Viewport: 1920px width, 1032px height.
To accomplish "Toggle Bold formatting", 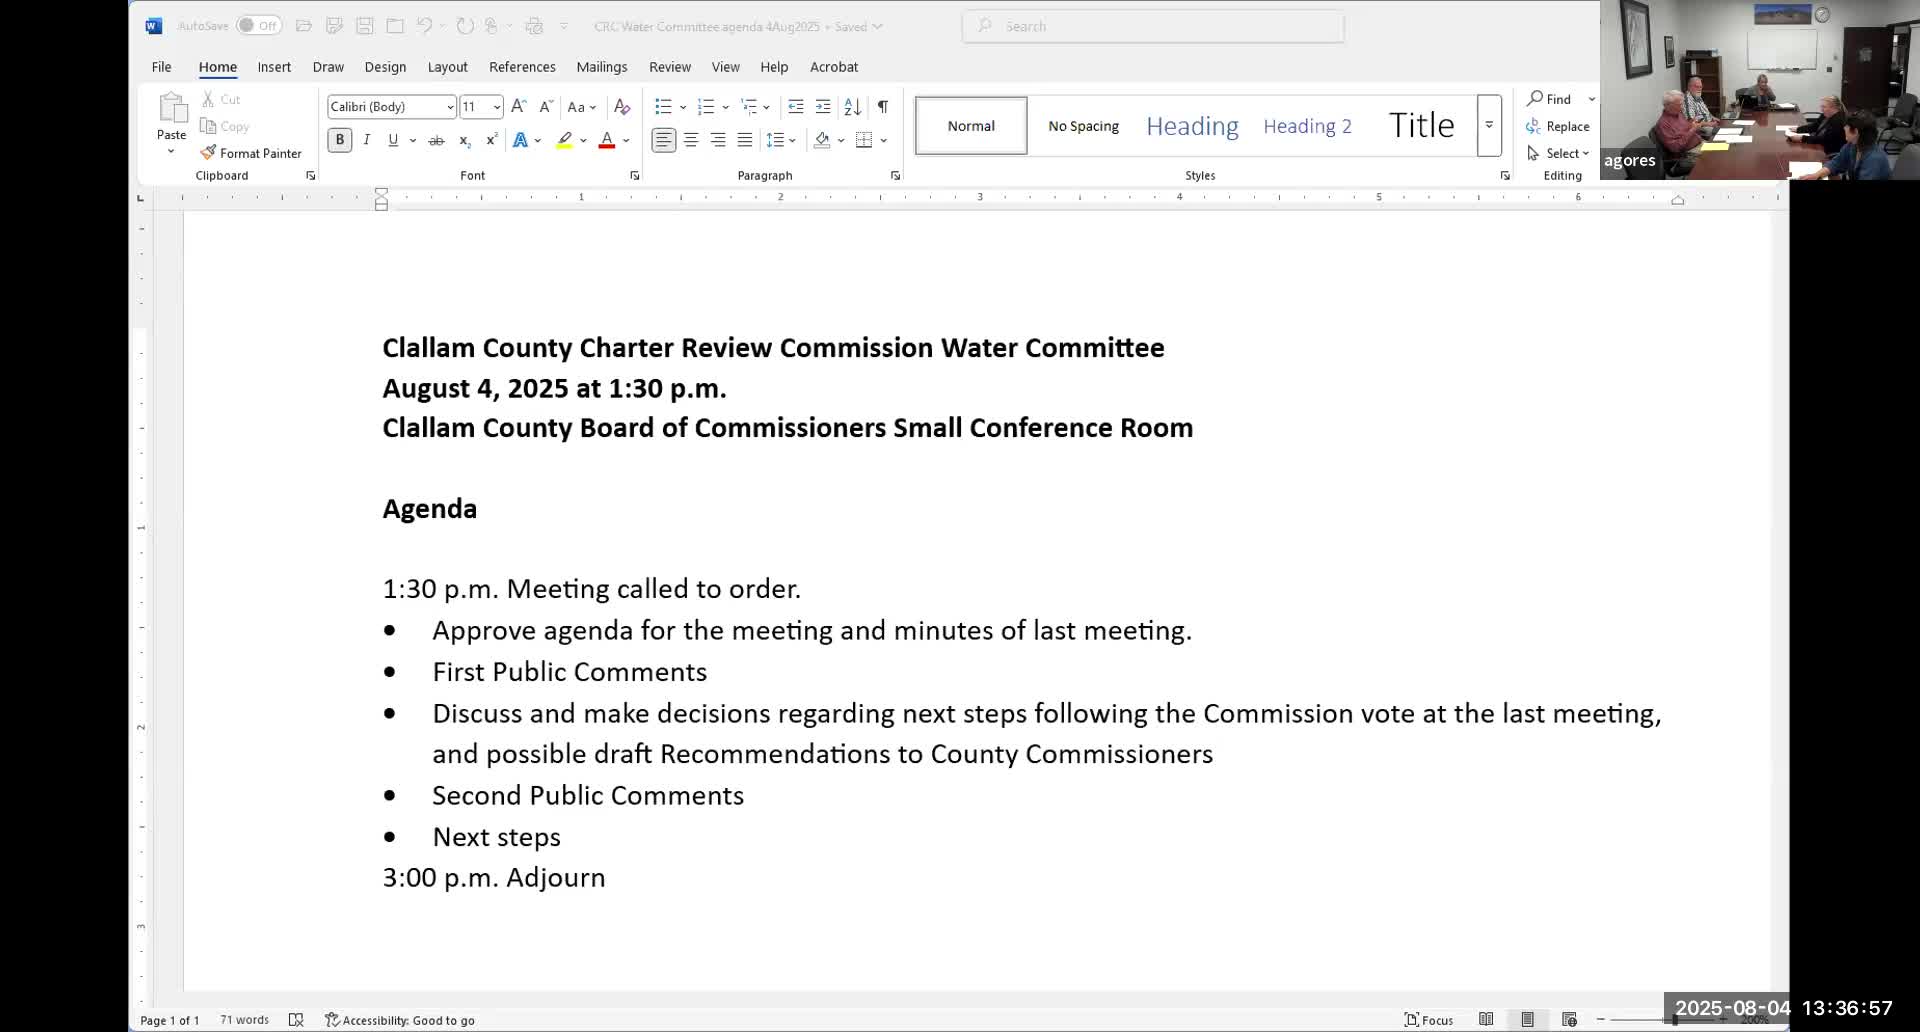I will click(x=339, y=140).
